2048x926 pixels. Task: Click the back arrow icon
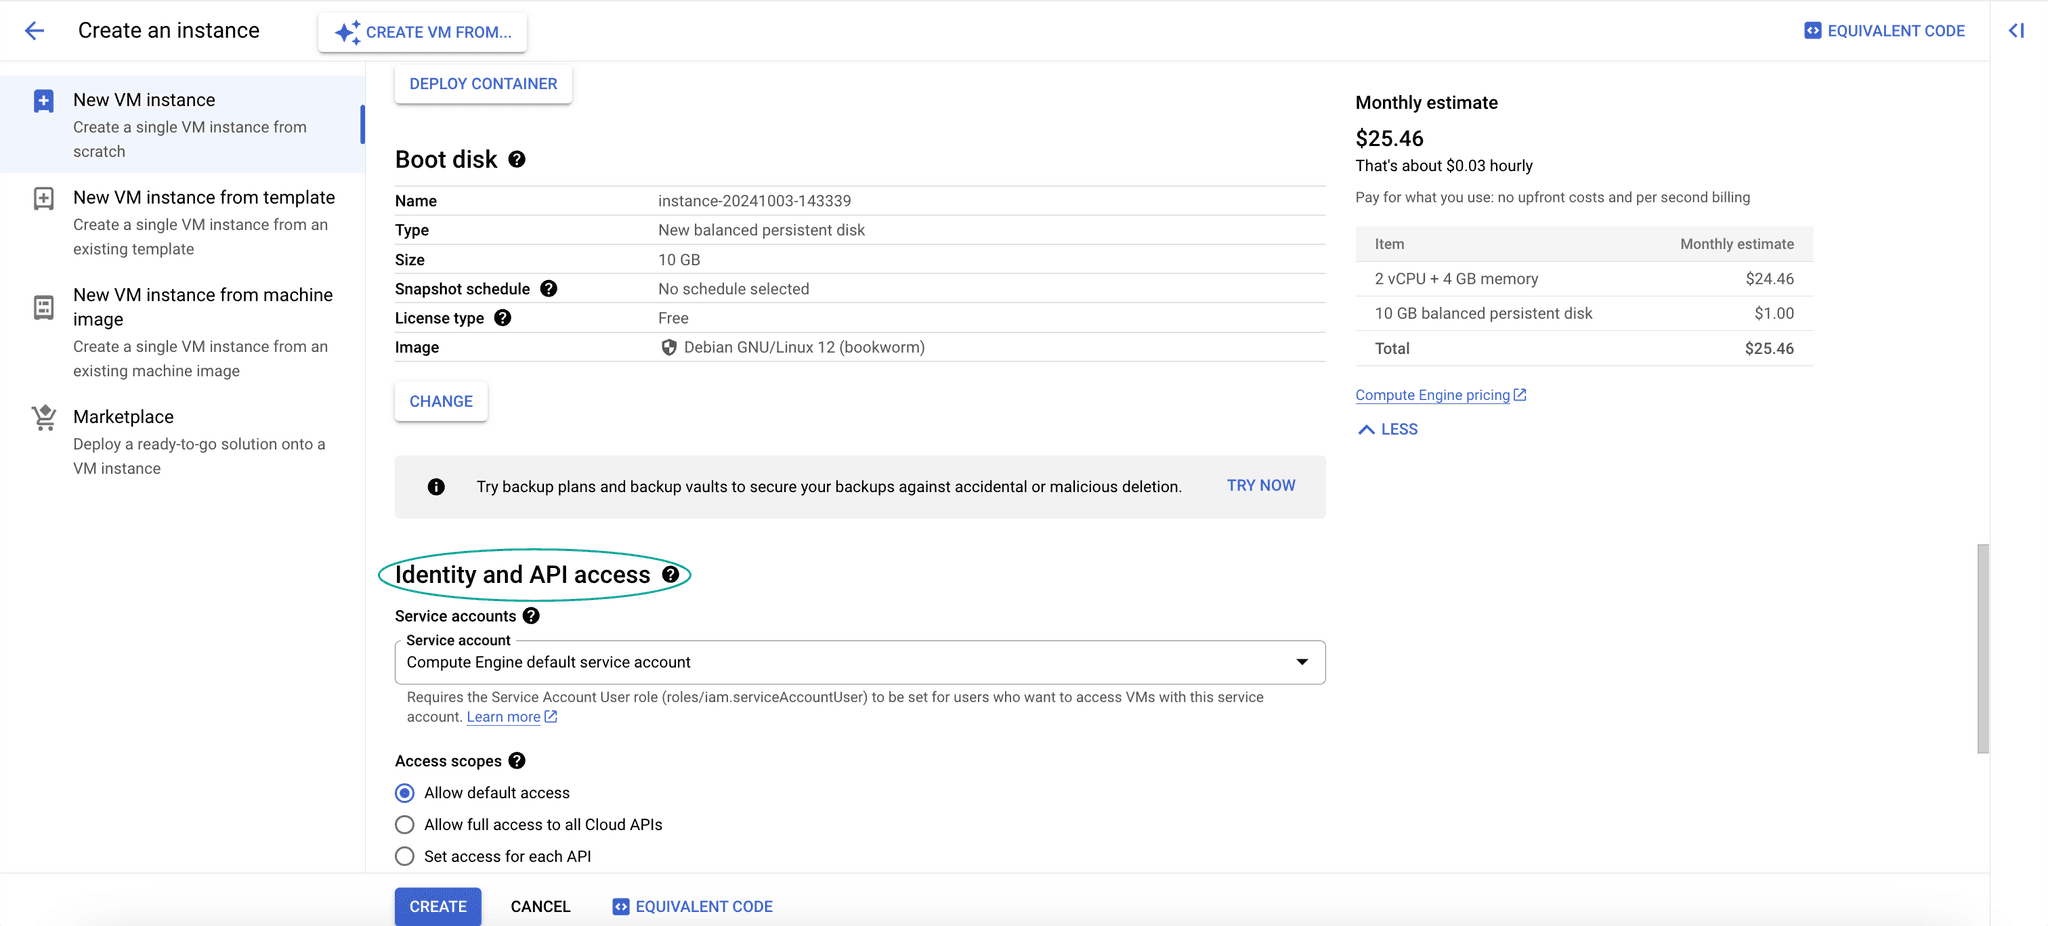tap(35, 31)
